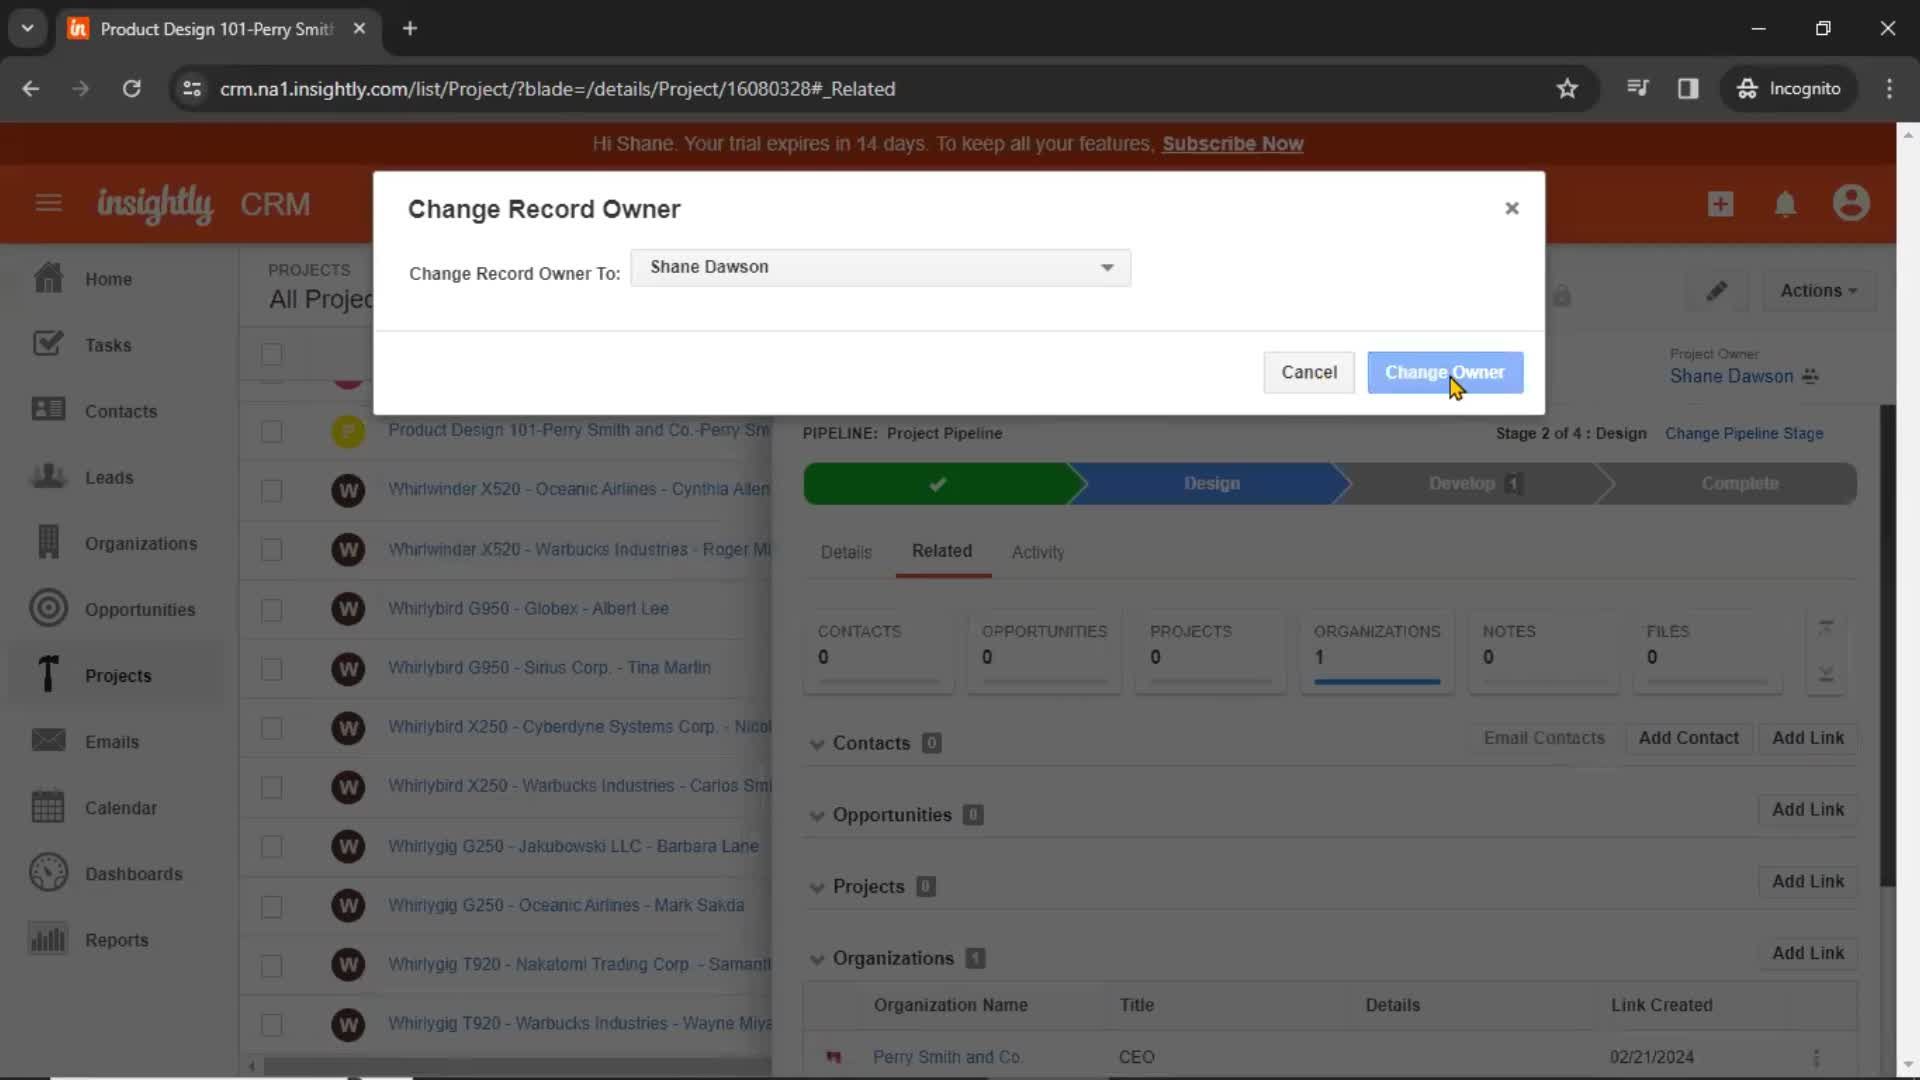Click the Perry Smith and Co. organization link

click(948, 1056)
